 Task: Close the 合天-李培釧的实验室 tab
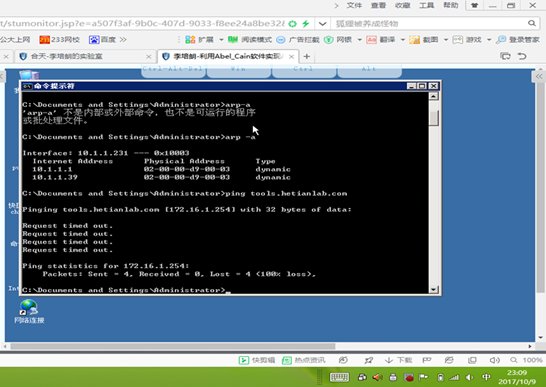pos(149,56)
